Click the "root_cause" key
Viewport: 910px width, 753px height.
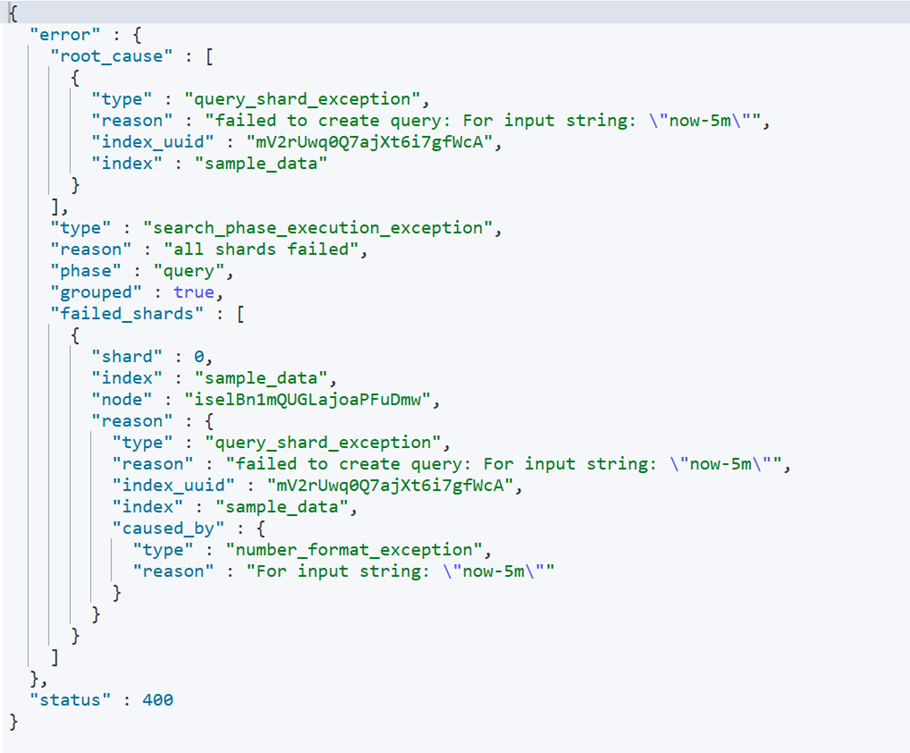pos(111,56)
